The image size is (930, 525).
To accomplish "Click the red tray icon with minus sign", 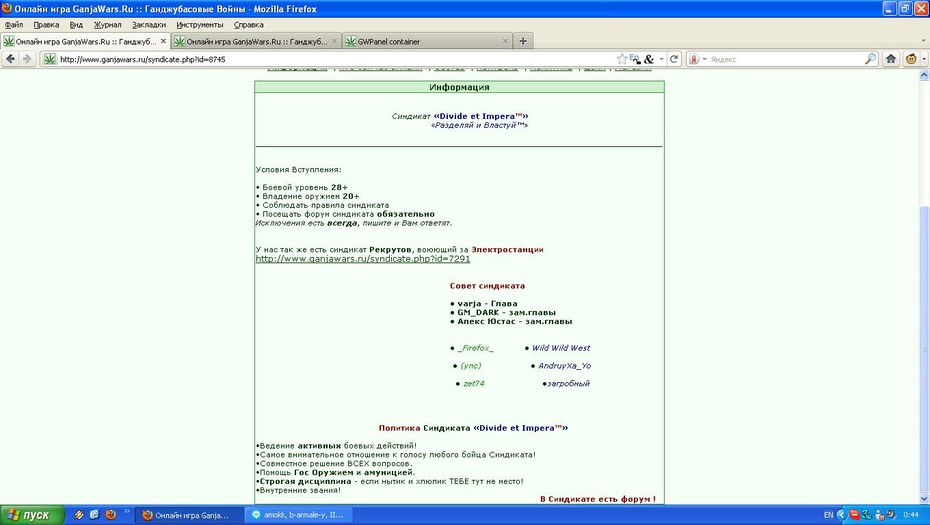I will coord(854,515).
